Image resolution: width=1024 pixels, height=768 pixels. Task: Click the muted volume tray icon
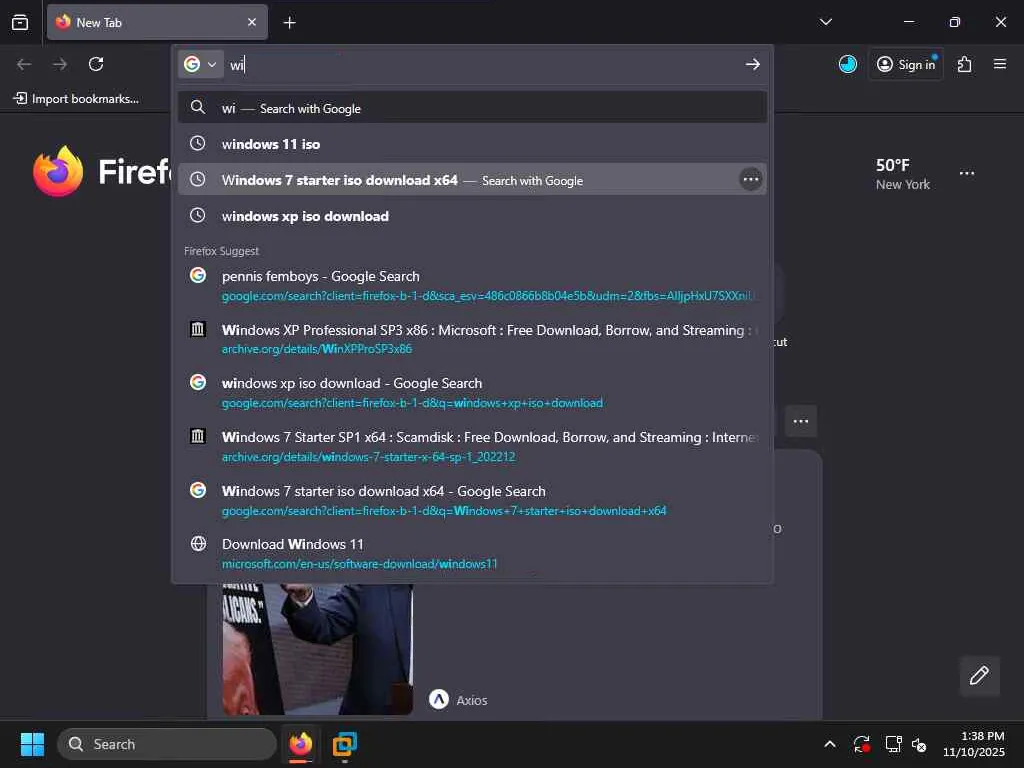920,744
